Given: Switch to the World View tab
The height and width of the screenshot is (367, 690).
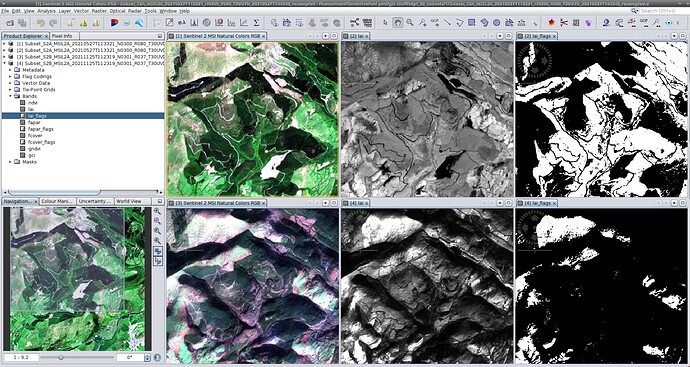Looking at the screenshot, I should [x=128, y=201].
